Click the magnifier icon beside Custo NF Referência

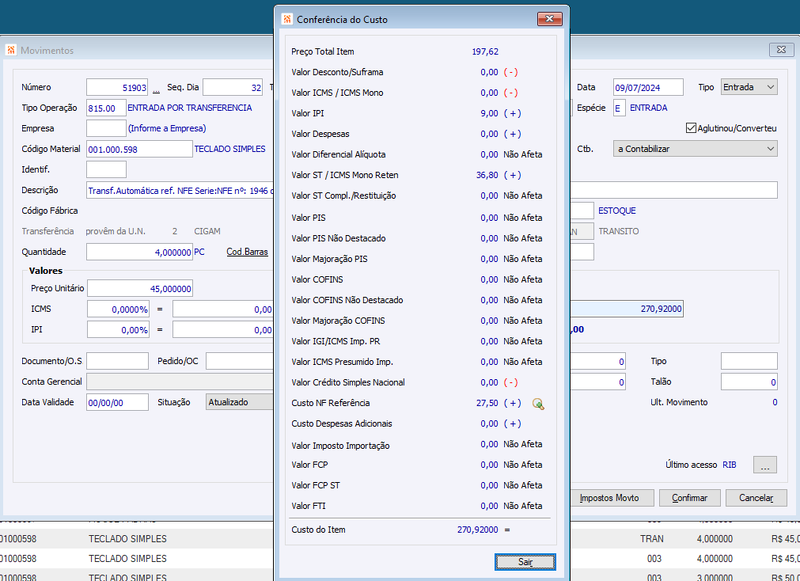click(538, 404)
